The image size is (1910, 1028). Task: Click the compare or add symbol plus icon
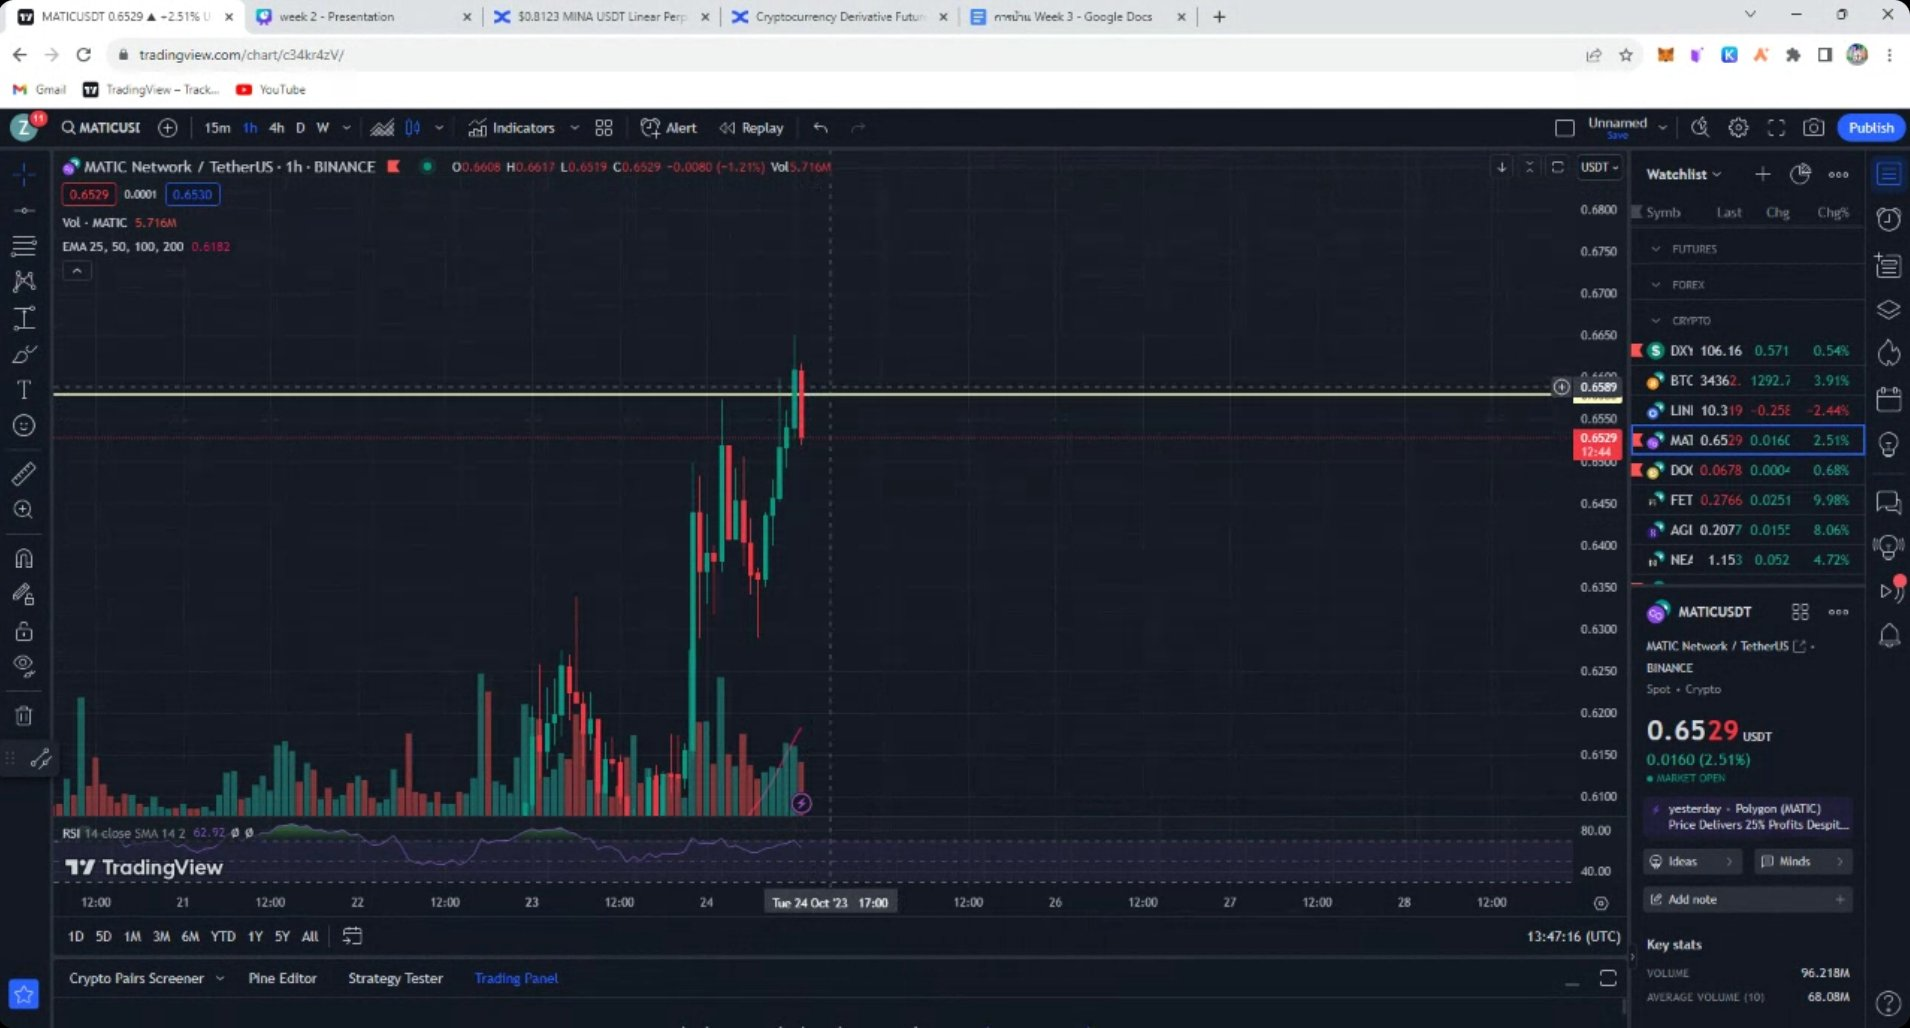pos(168,128)
